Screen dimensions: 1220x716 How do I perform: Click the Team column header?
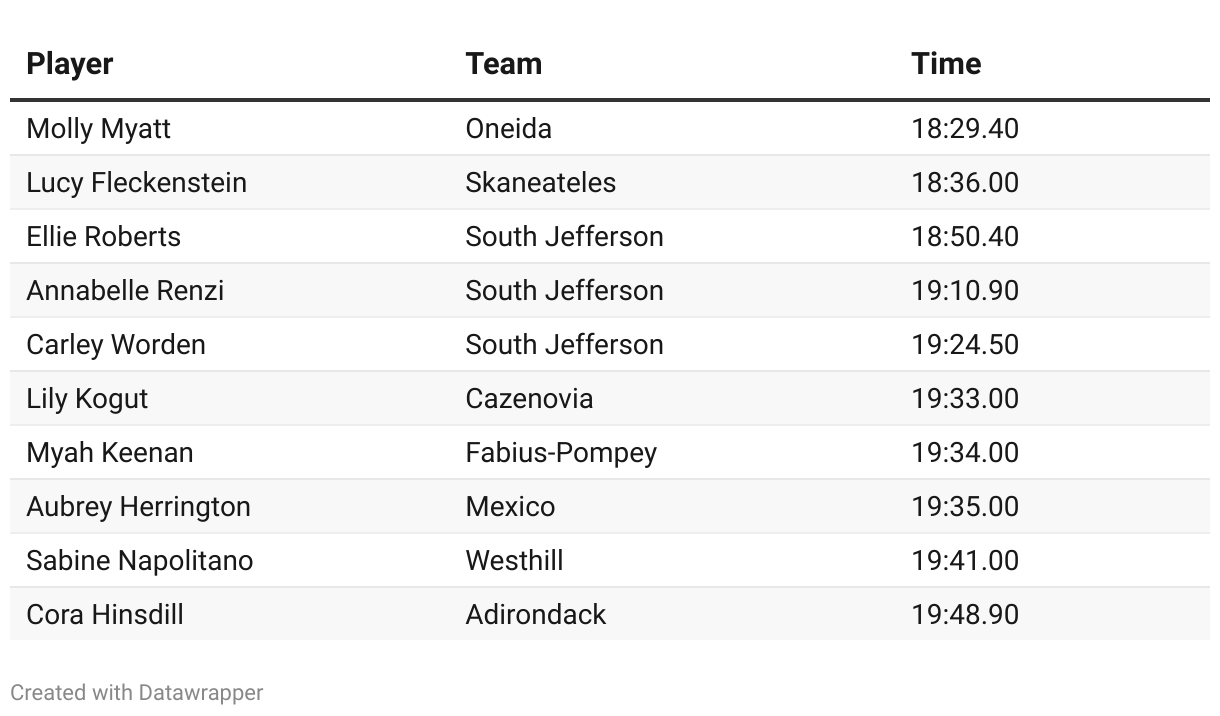point(504,64)
